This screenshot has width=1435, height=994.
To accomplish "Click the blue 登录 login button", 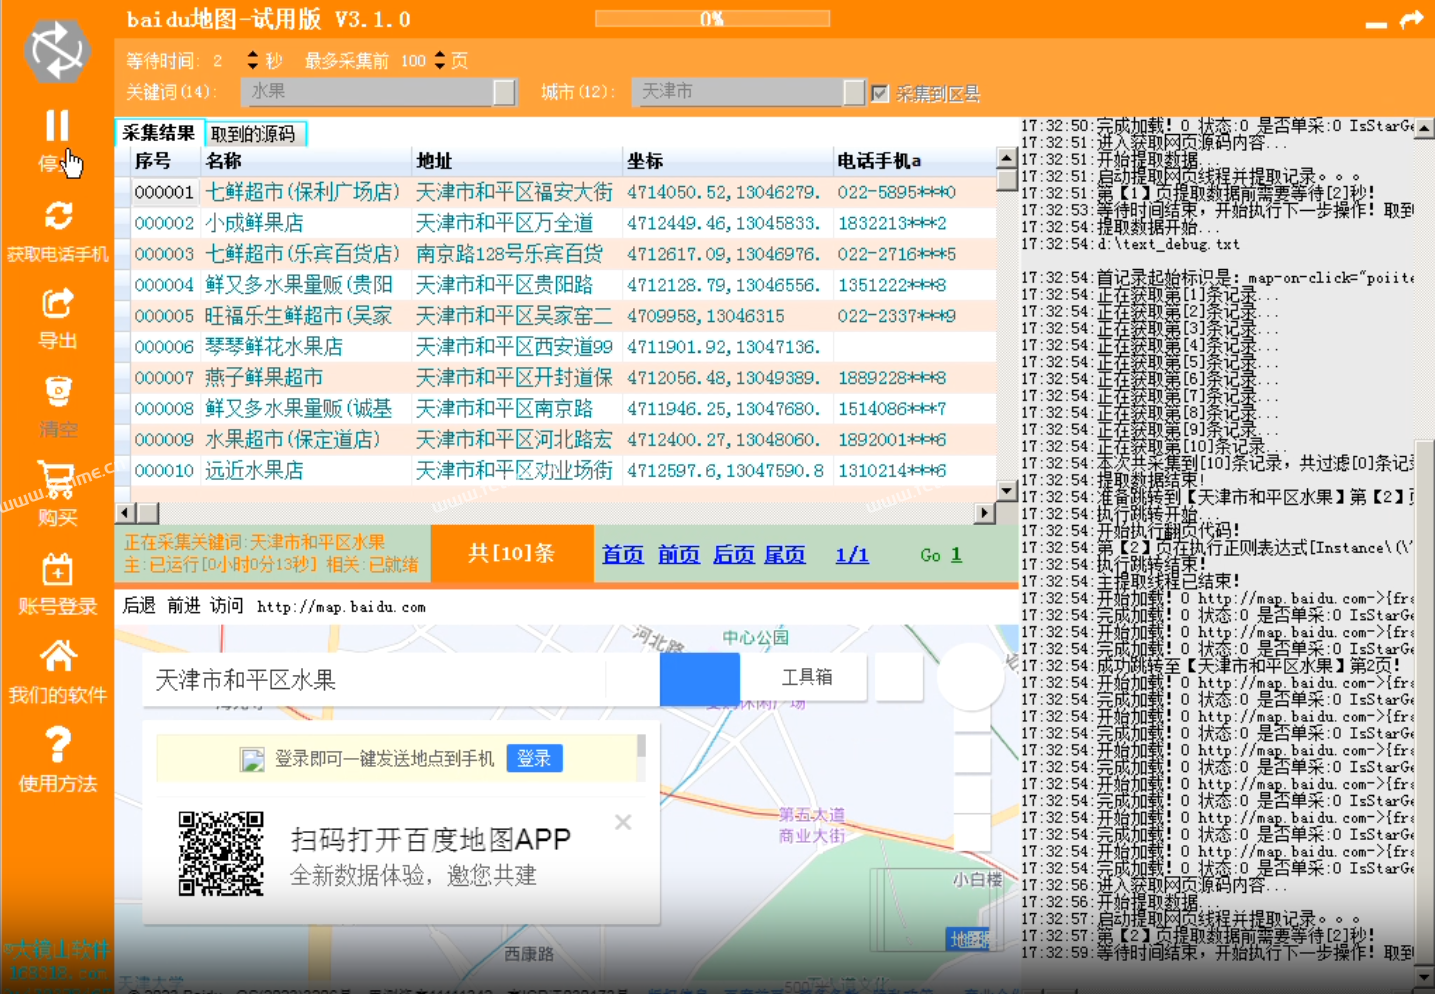I will point(534,758).
